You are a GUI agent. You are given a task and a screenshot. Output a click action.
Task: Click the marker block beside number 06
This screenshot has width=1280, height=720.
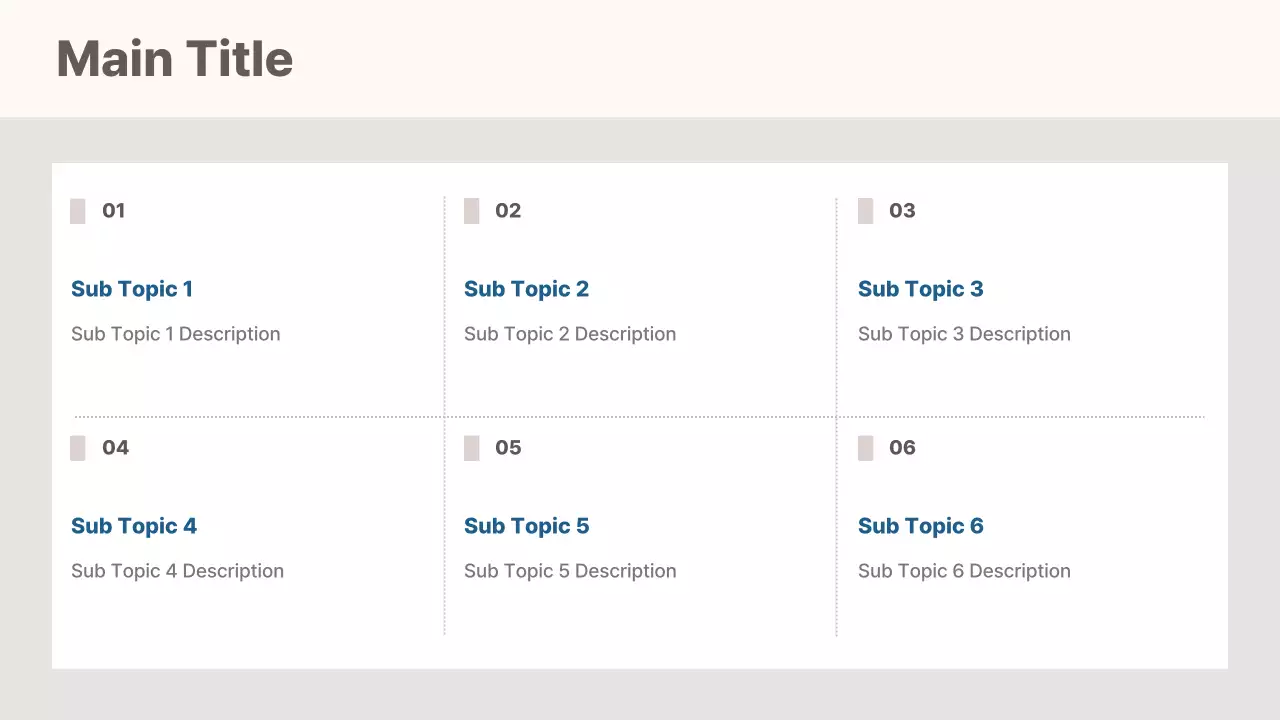(x=866, y=448)
